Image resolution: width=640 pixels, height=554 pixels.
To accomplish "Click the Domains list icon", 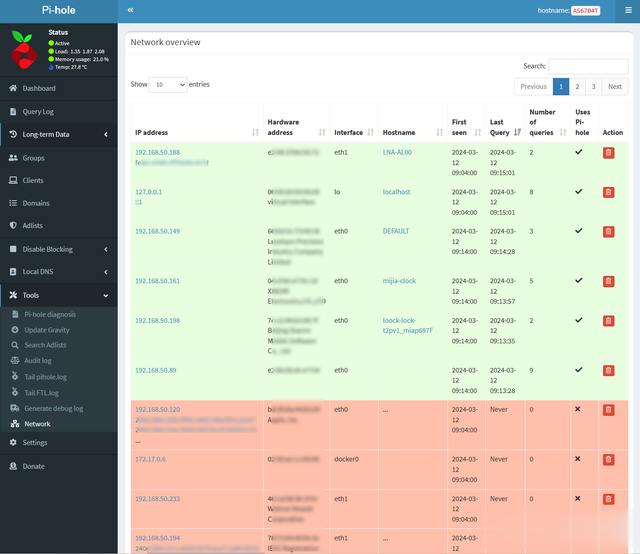I will 13,203.
